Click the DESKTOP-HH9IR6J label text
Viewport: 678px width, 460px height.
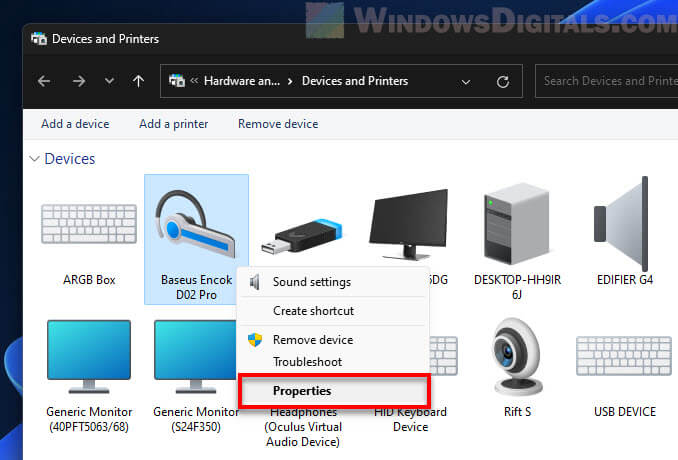coord(517,287)
